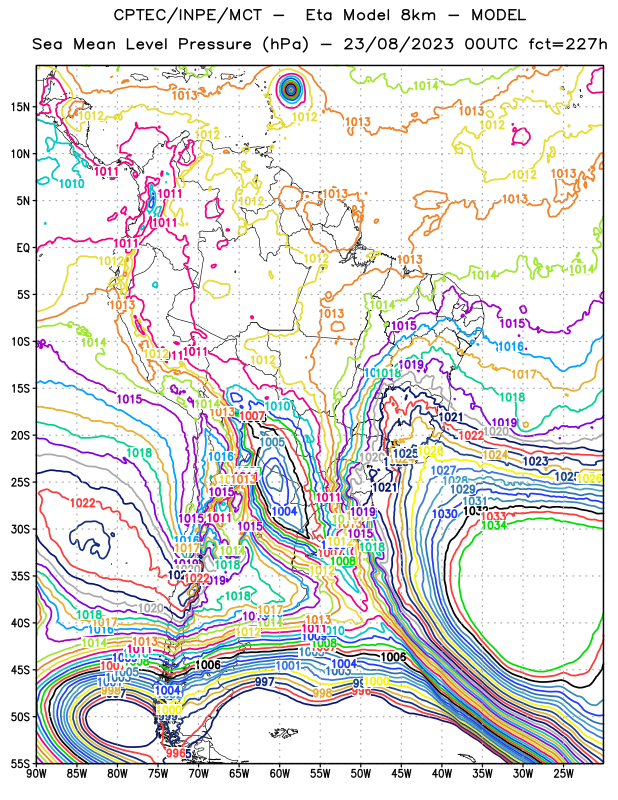
Task: Click the 1029 isobar label
Action: (x=463, y=489)
